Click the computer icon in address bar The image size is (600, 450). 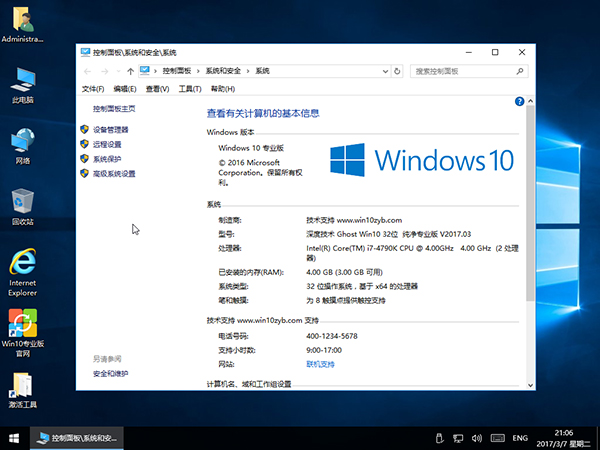coord(145,70)
